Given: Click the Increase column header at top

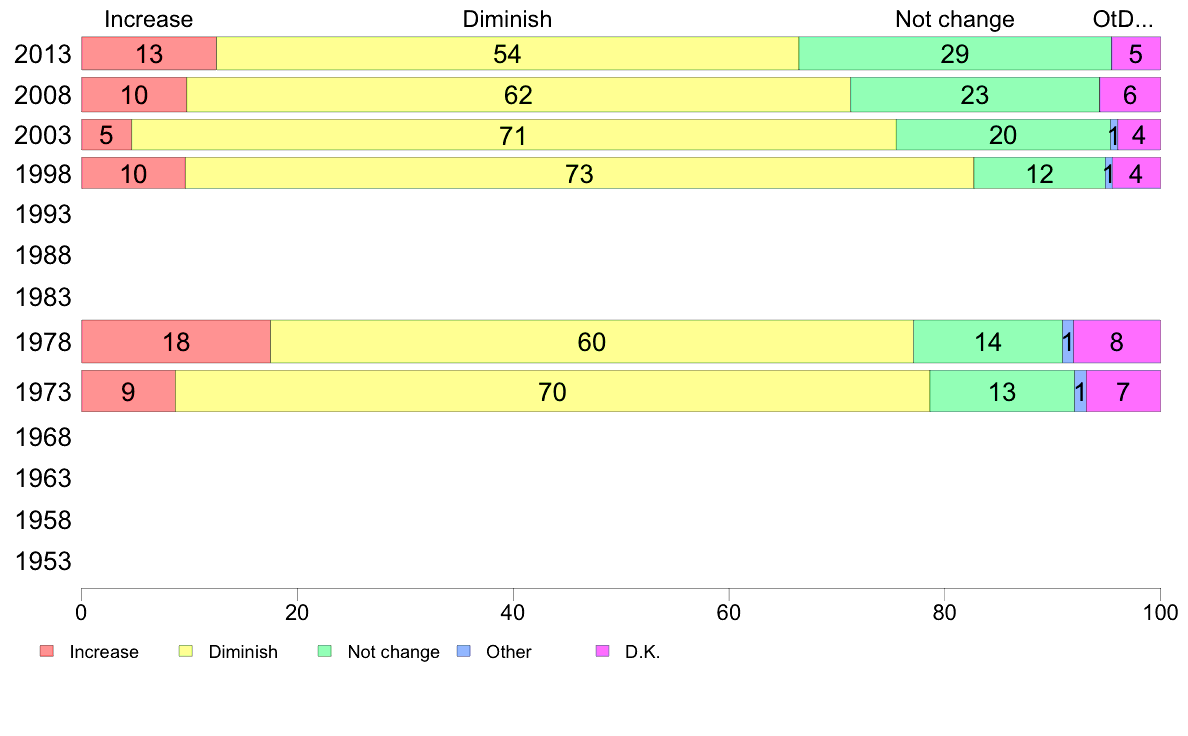Looking at the screenshot, I should 148,19.
